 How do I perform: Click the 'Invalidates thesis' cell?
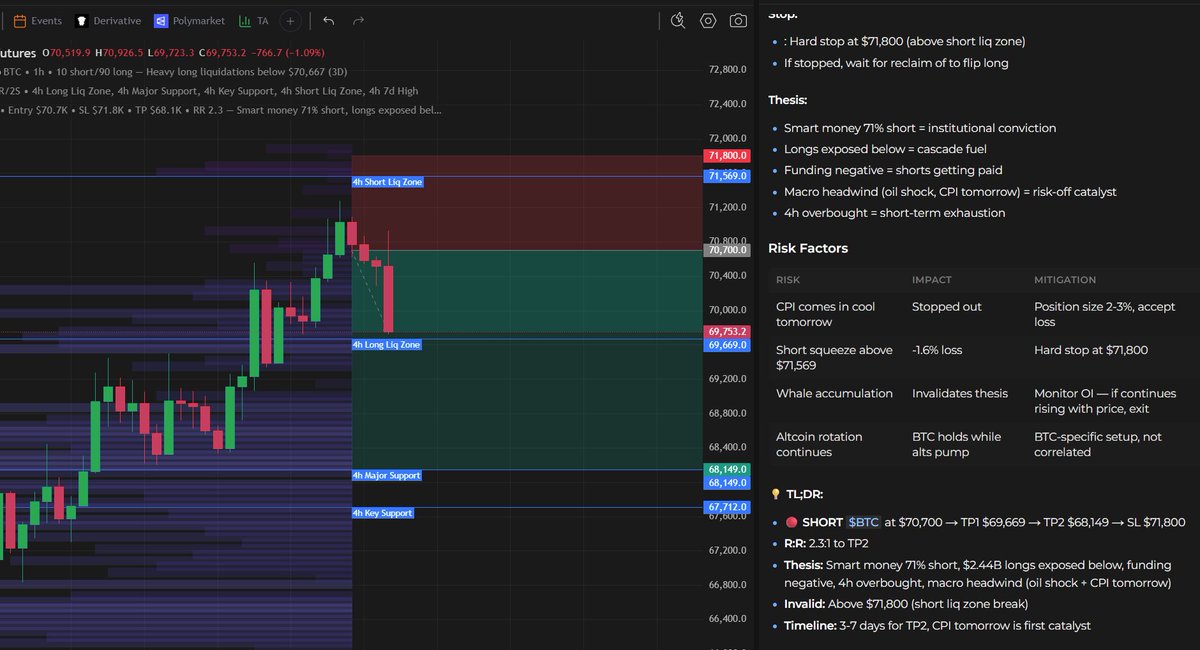coord(960,393)
